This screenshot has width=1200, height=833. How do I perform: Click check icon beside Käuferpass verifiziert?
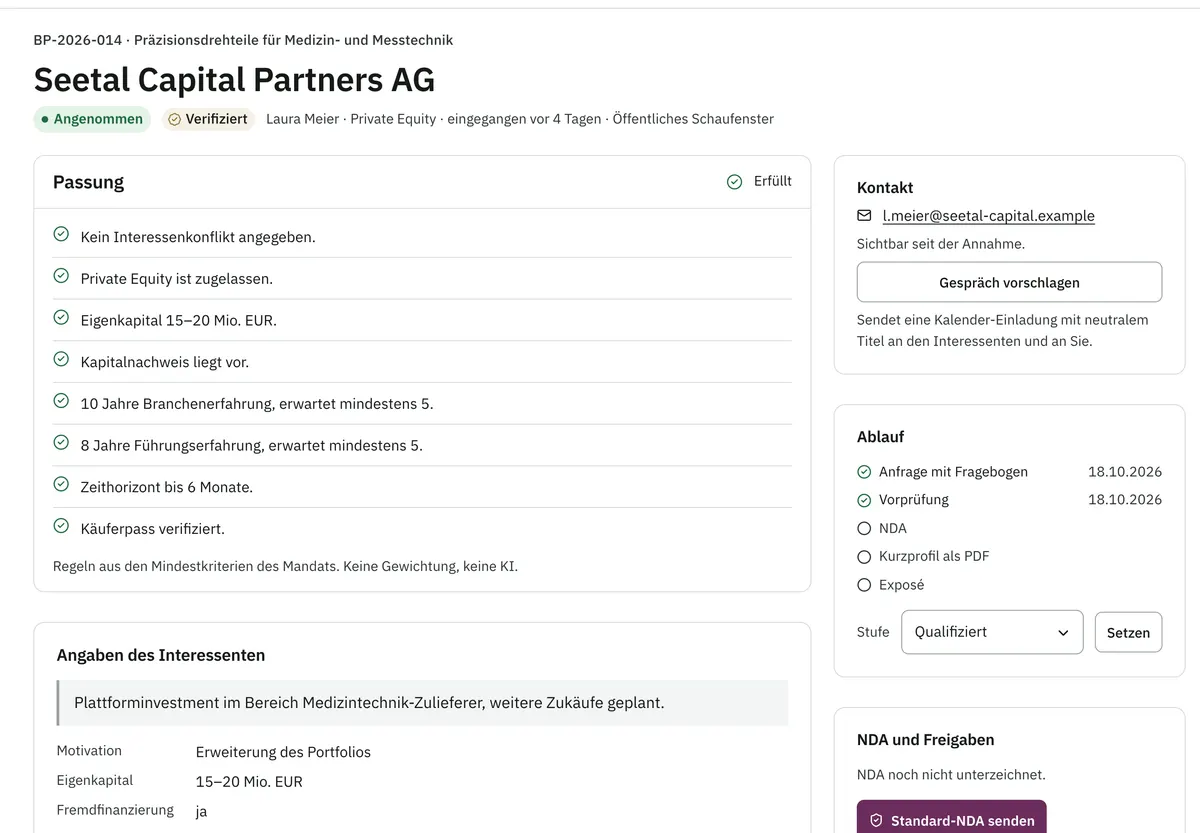pos(61,525)
